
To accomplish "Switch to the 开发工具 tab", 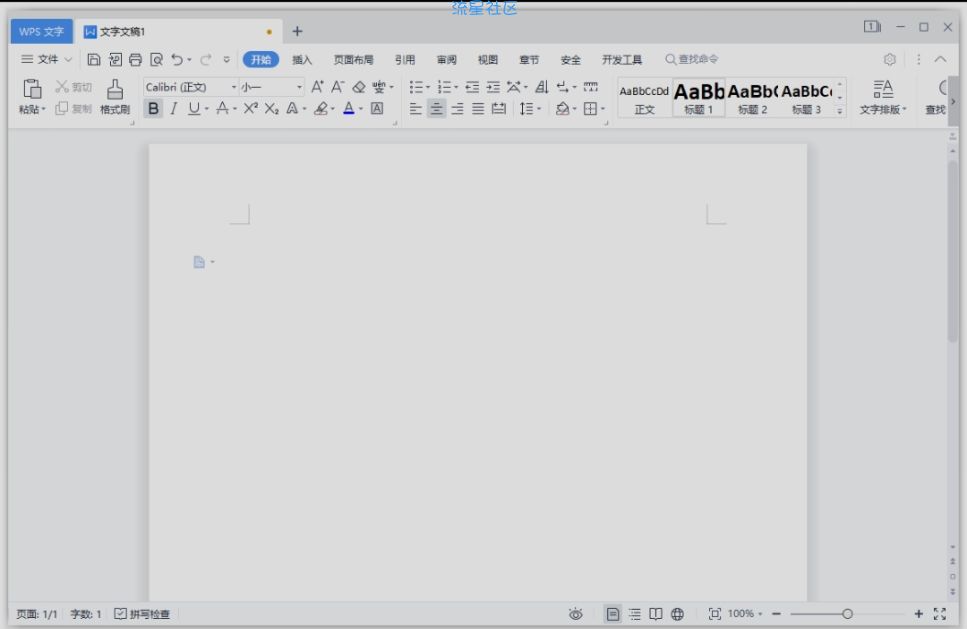I will click(x=622, y=60).
